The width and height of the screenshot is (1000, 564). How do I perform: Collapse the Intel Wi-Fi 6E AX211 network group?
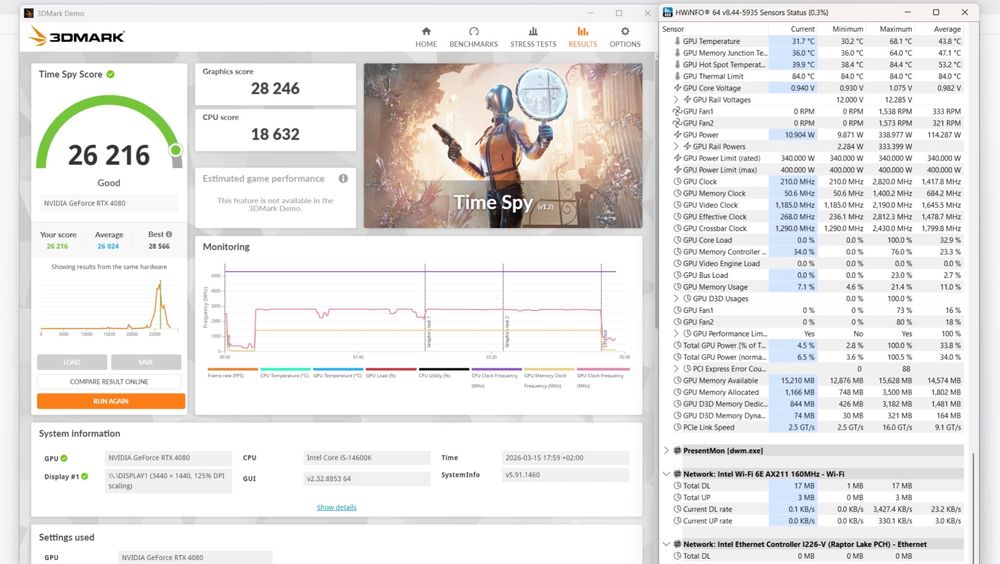[666, 474]
